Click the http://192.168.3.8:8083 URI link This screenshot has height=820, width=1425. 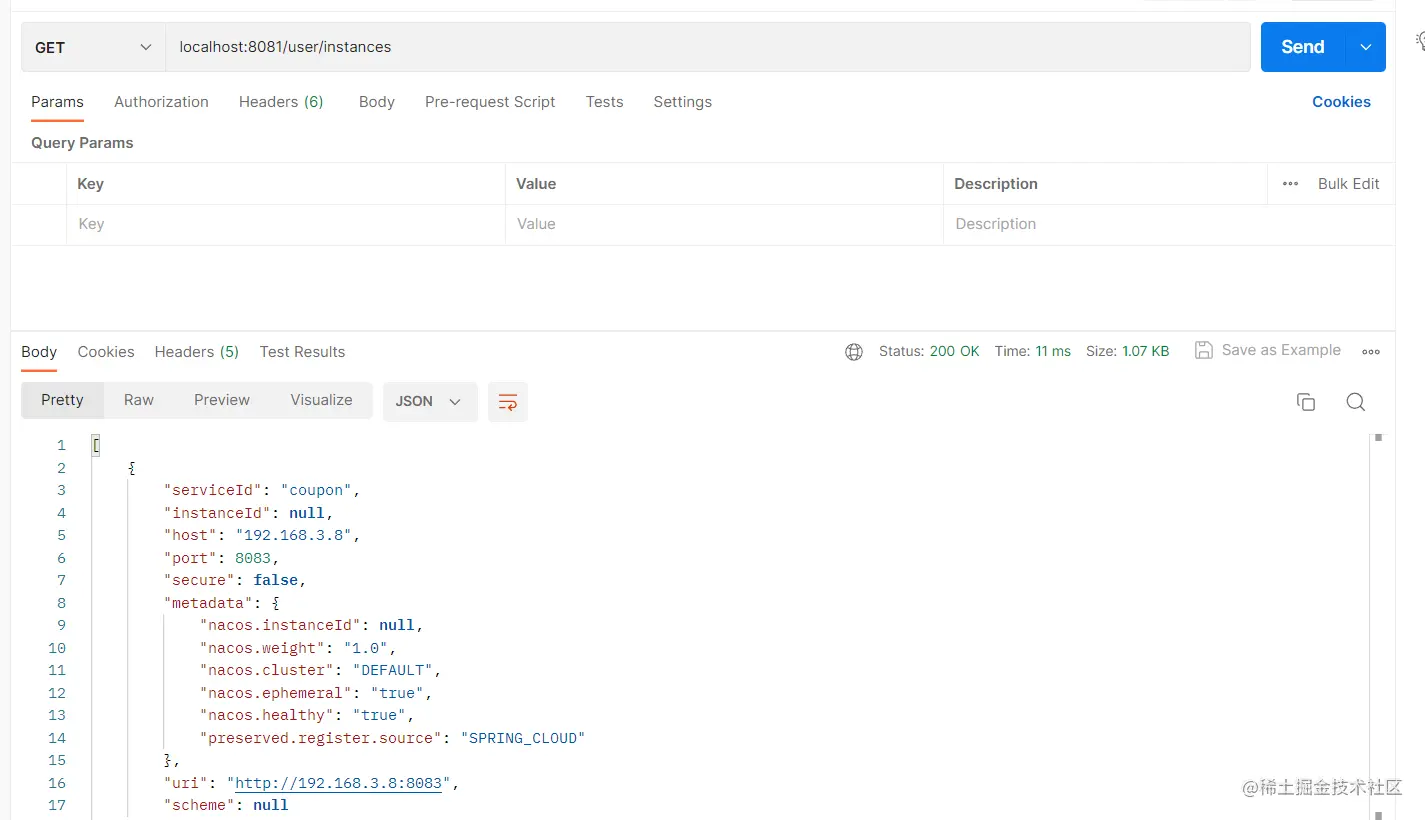click(x=338, y=783)
